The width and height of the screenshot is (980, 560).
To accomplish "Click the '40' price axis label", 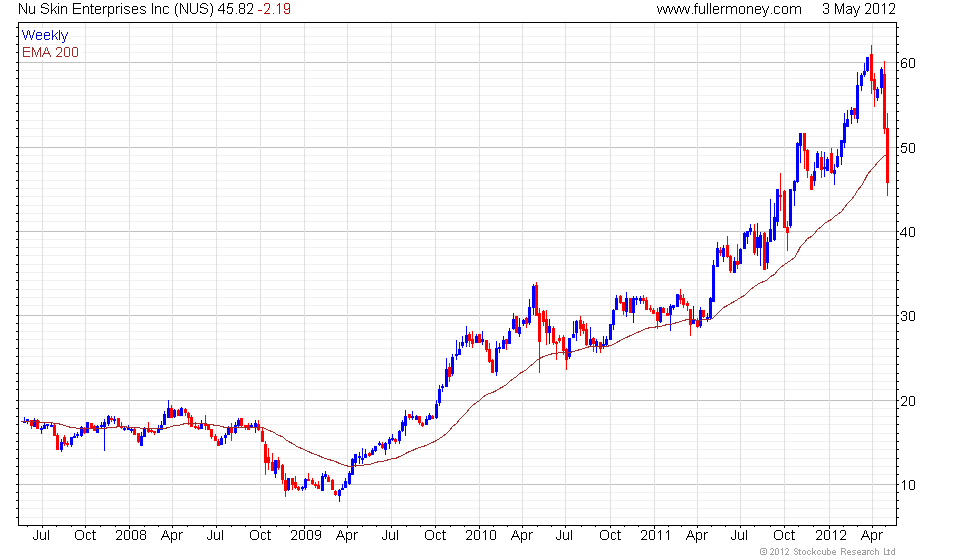I will 908,232.
